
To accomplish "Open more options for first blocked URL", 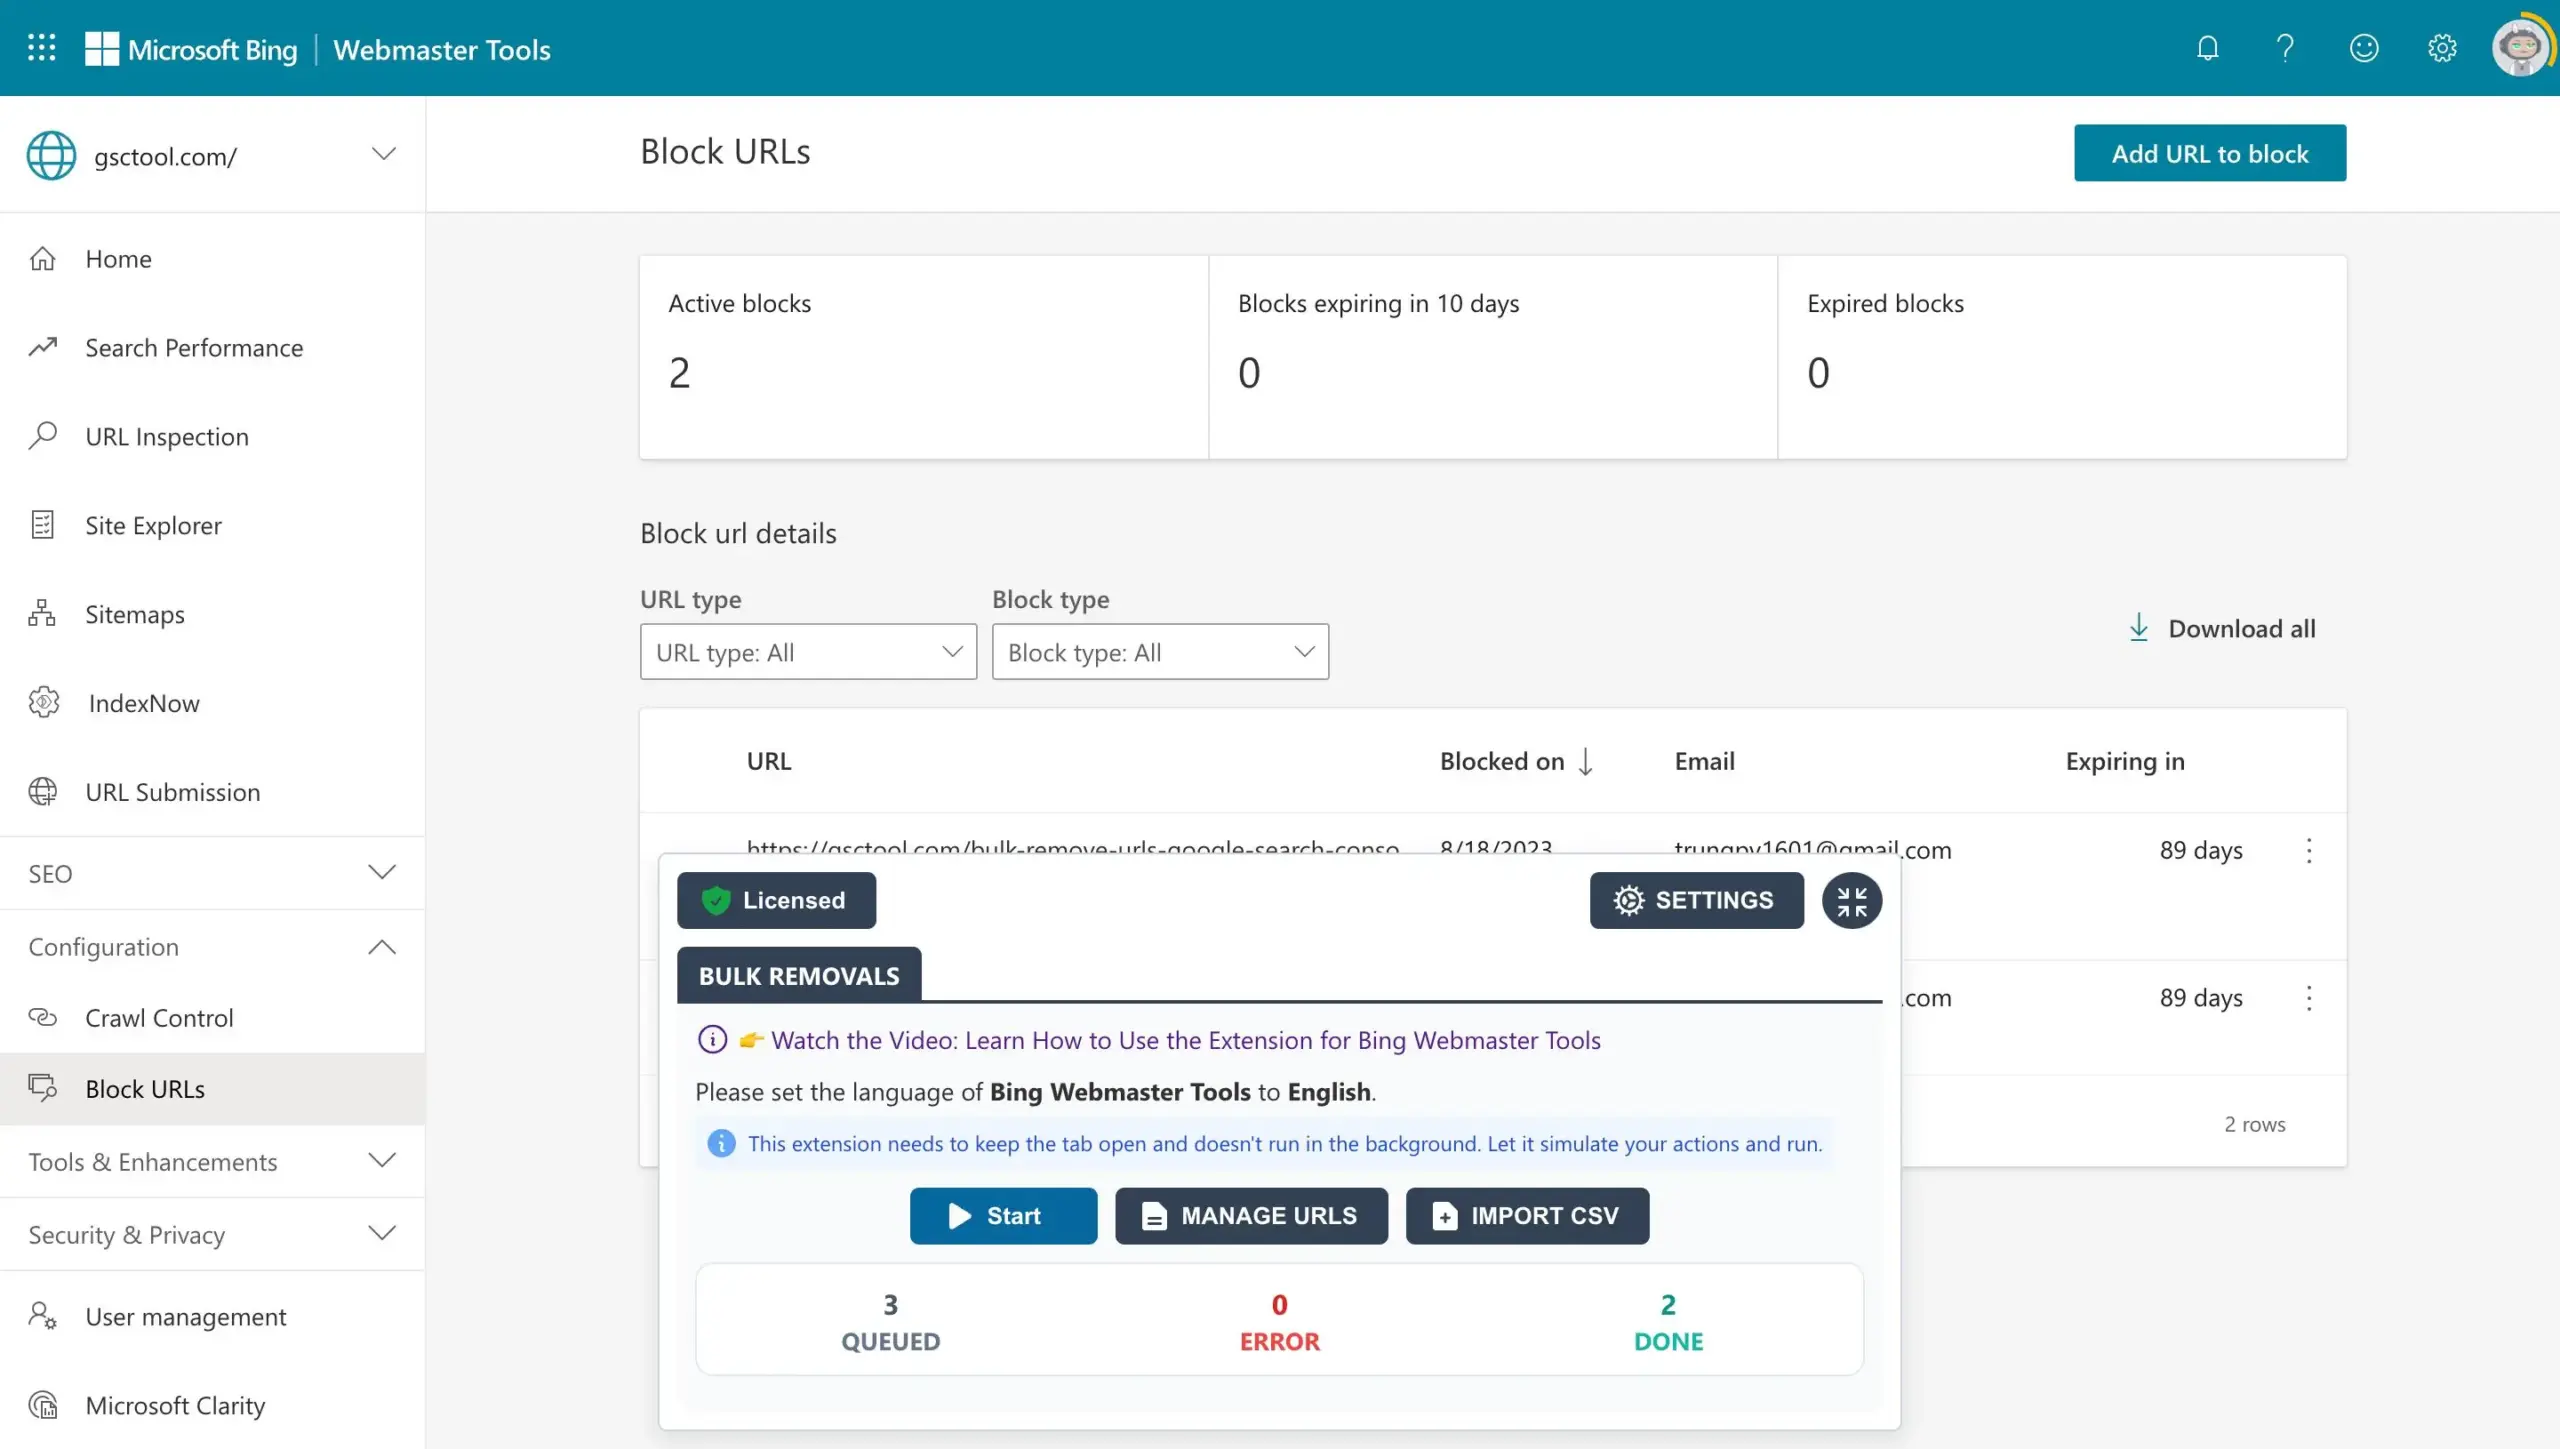I will pyautogui.click(x=2308, y=851).
